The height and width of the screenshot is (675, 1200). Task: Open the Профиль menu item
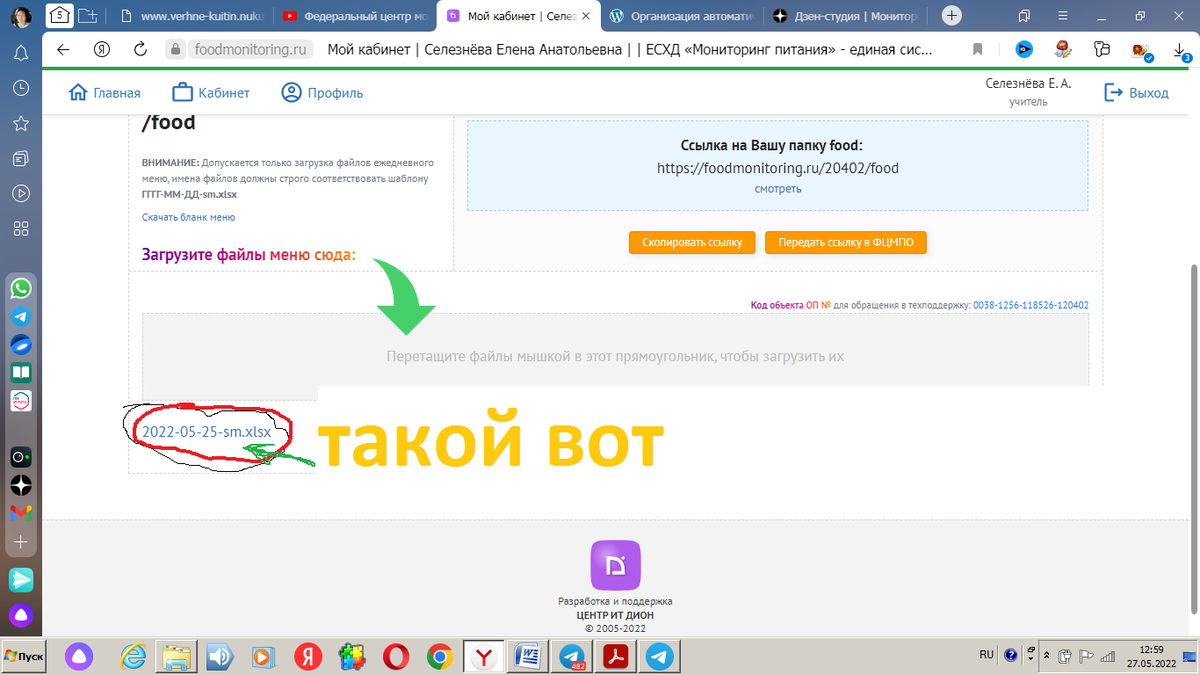tap(322, 93)
